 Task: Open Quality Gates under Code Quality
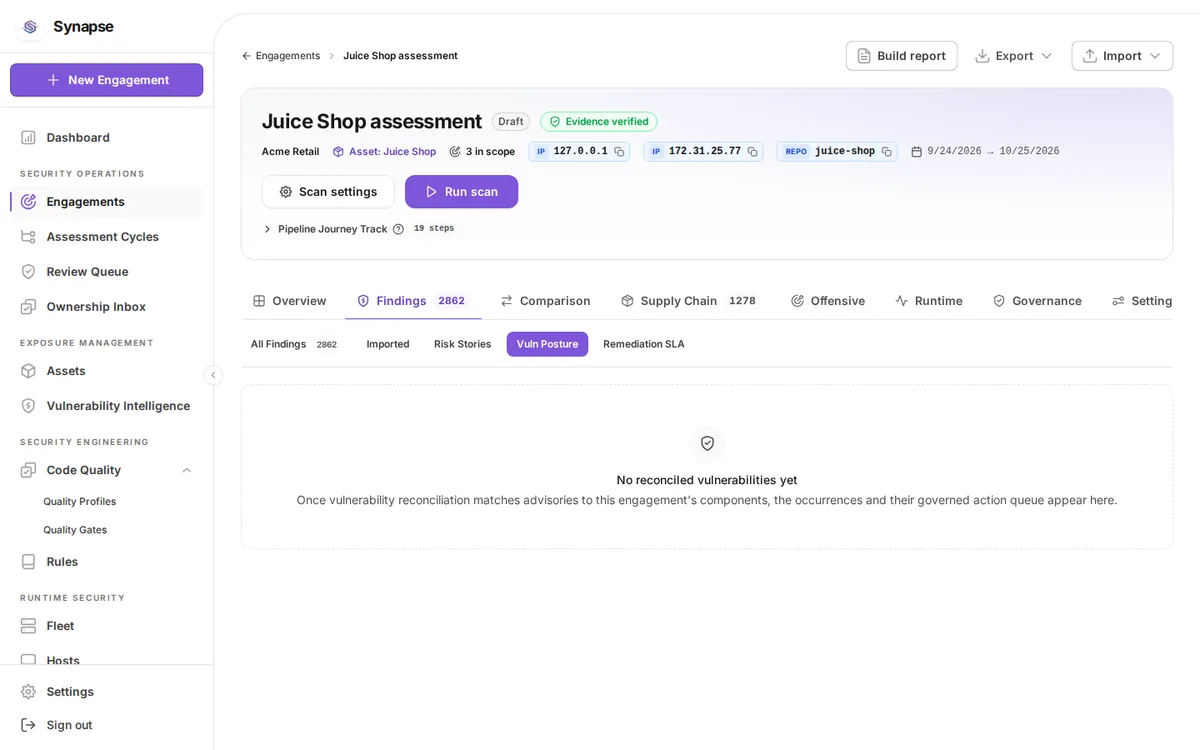tap(75, 530)
